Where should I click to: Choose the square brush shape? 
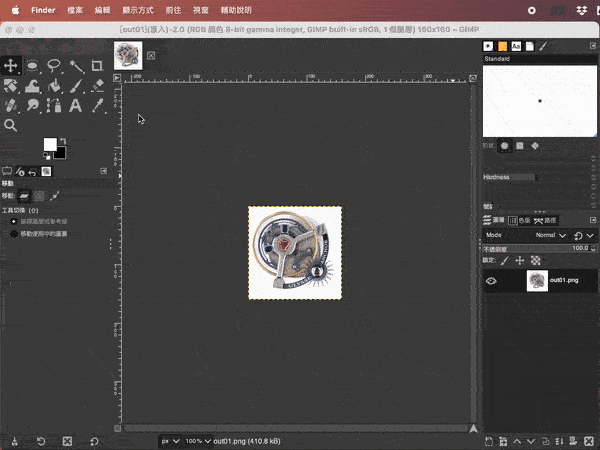(520, 146)
